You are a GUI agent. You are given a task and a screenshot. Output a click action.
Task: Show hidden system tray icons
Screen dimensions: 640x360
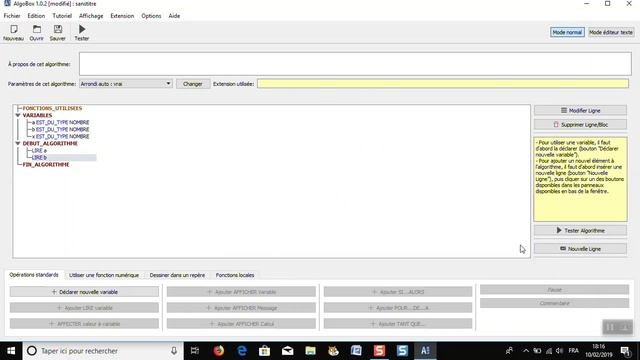click(x=526, y=351)
